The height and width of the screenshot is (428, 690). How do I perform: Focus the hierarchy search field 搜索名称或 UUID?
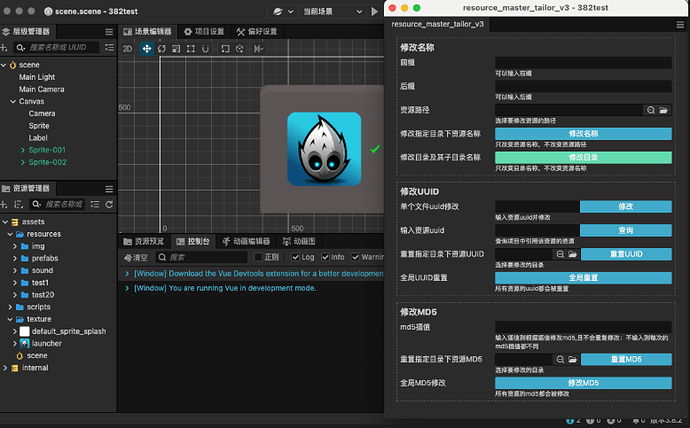(56, 48)
